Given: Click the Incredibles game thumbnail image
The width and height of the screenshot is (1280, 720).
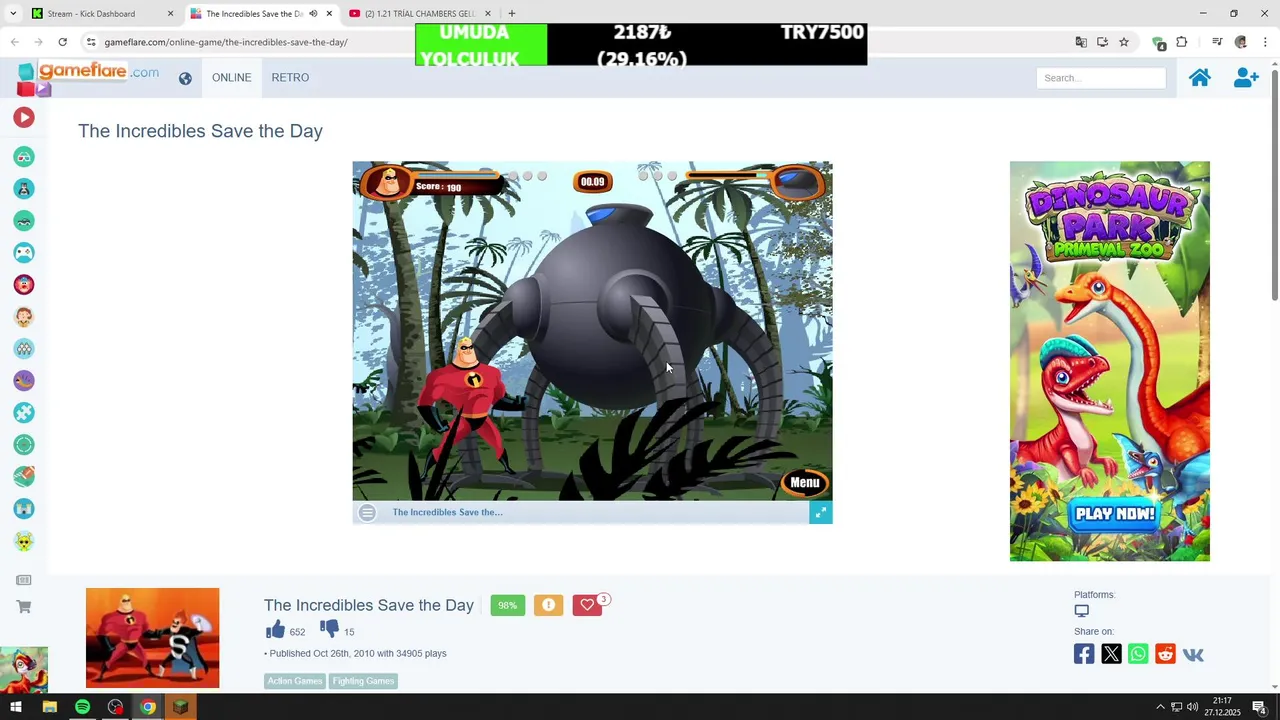Looking at the screenshot, I should pos(152,638).
